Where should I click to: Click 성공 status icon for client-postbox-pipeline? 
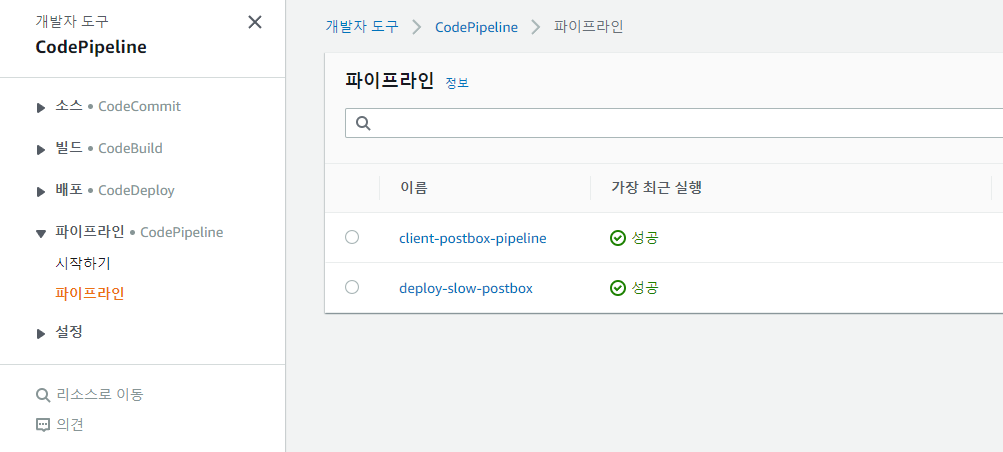click(617, 238)
